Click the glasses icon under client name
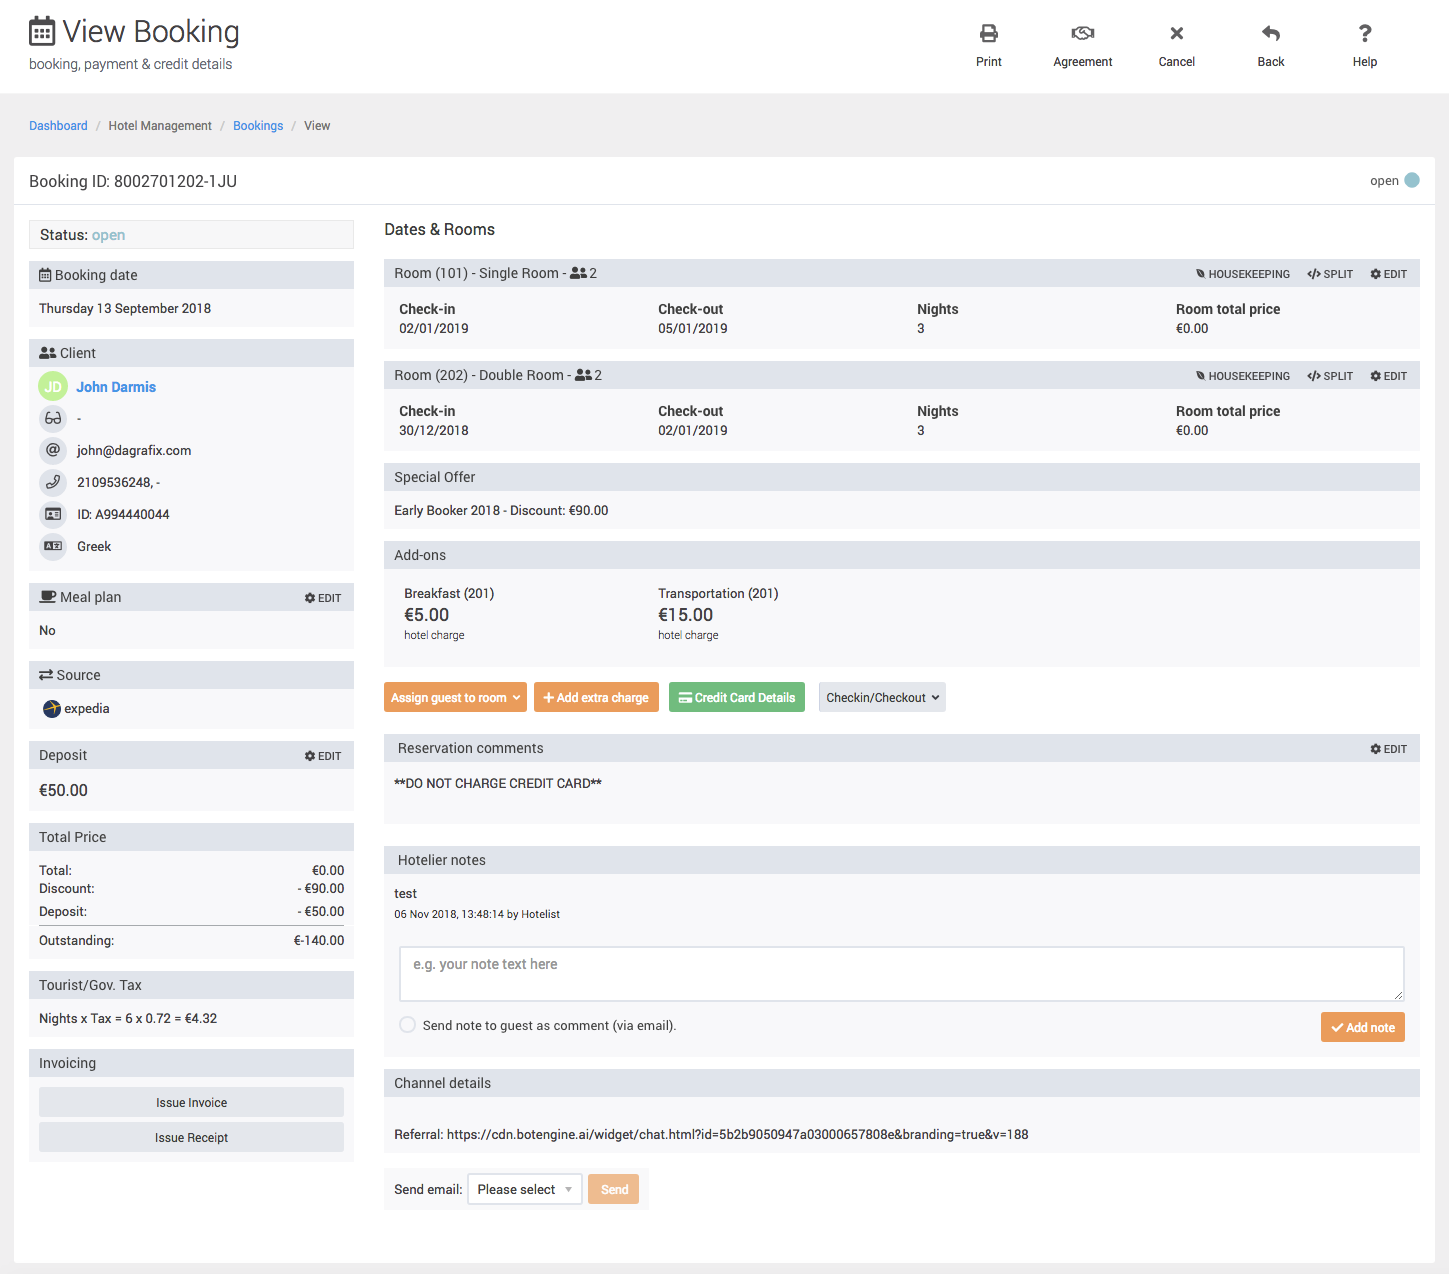 [x=53, y=418]
